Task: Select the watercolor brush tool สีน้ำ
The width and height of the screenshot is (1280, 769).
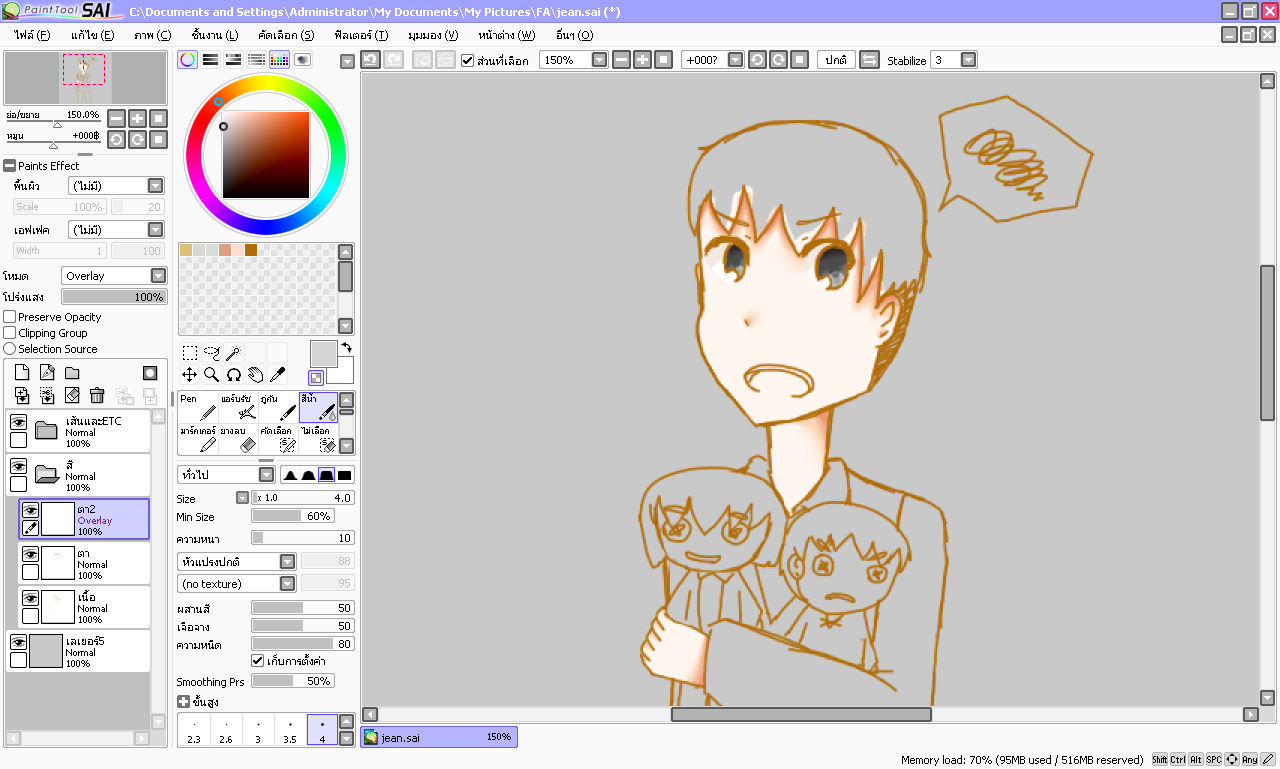Action: point(318,407)
